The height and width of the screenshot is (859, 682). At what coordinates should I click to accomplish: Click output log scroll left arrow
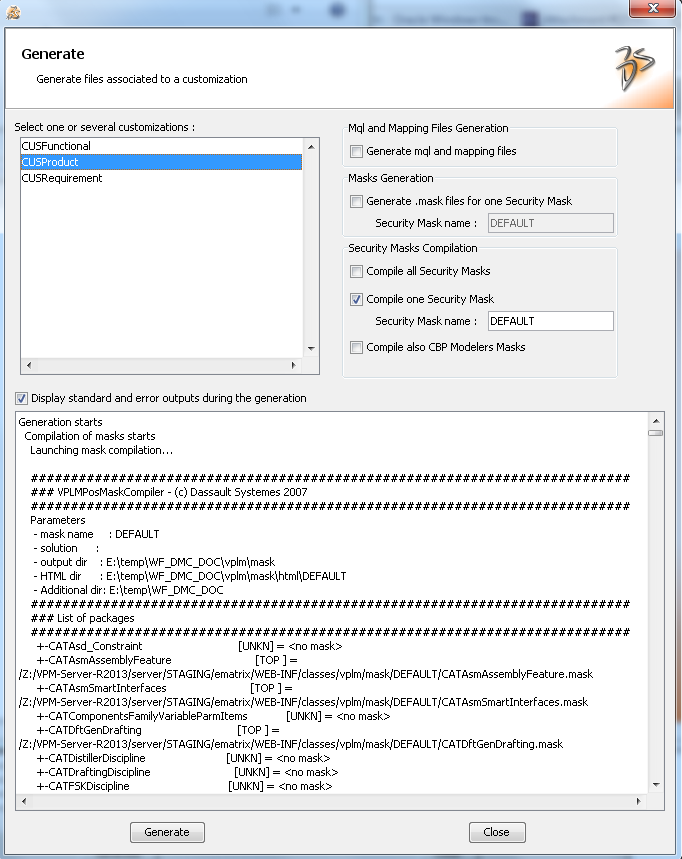(24, 801)
